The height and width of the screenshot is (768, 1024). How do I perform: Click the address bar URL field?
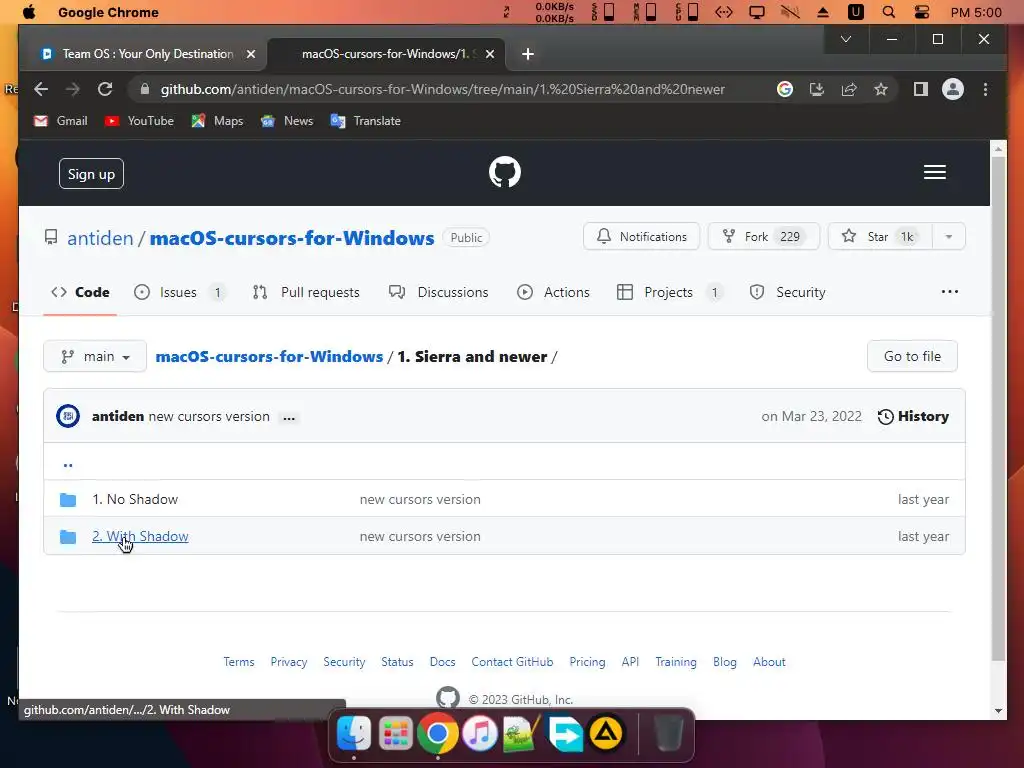click(443, 89)
